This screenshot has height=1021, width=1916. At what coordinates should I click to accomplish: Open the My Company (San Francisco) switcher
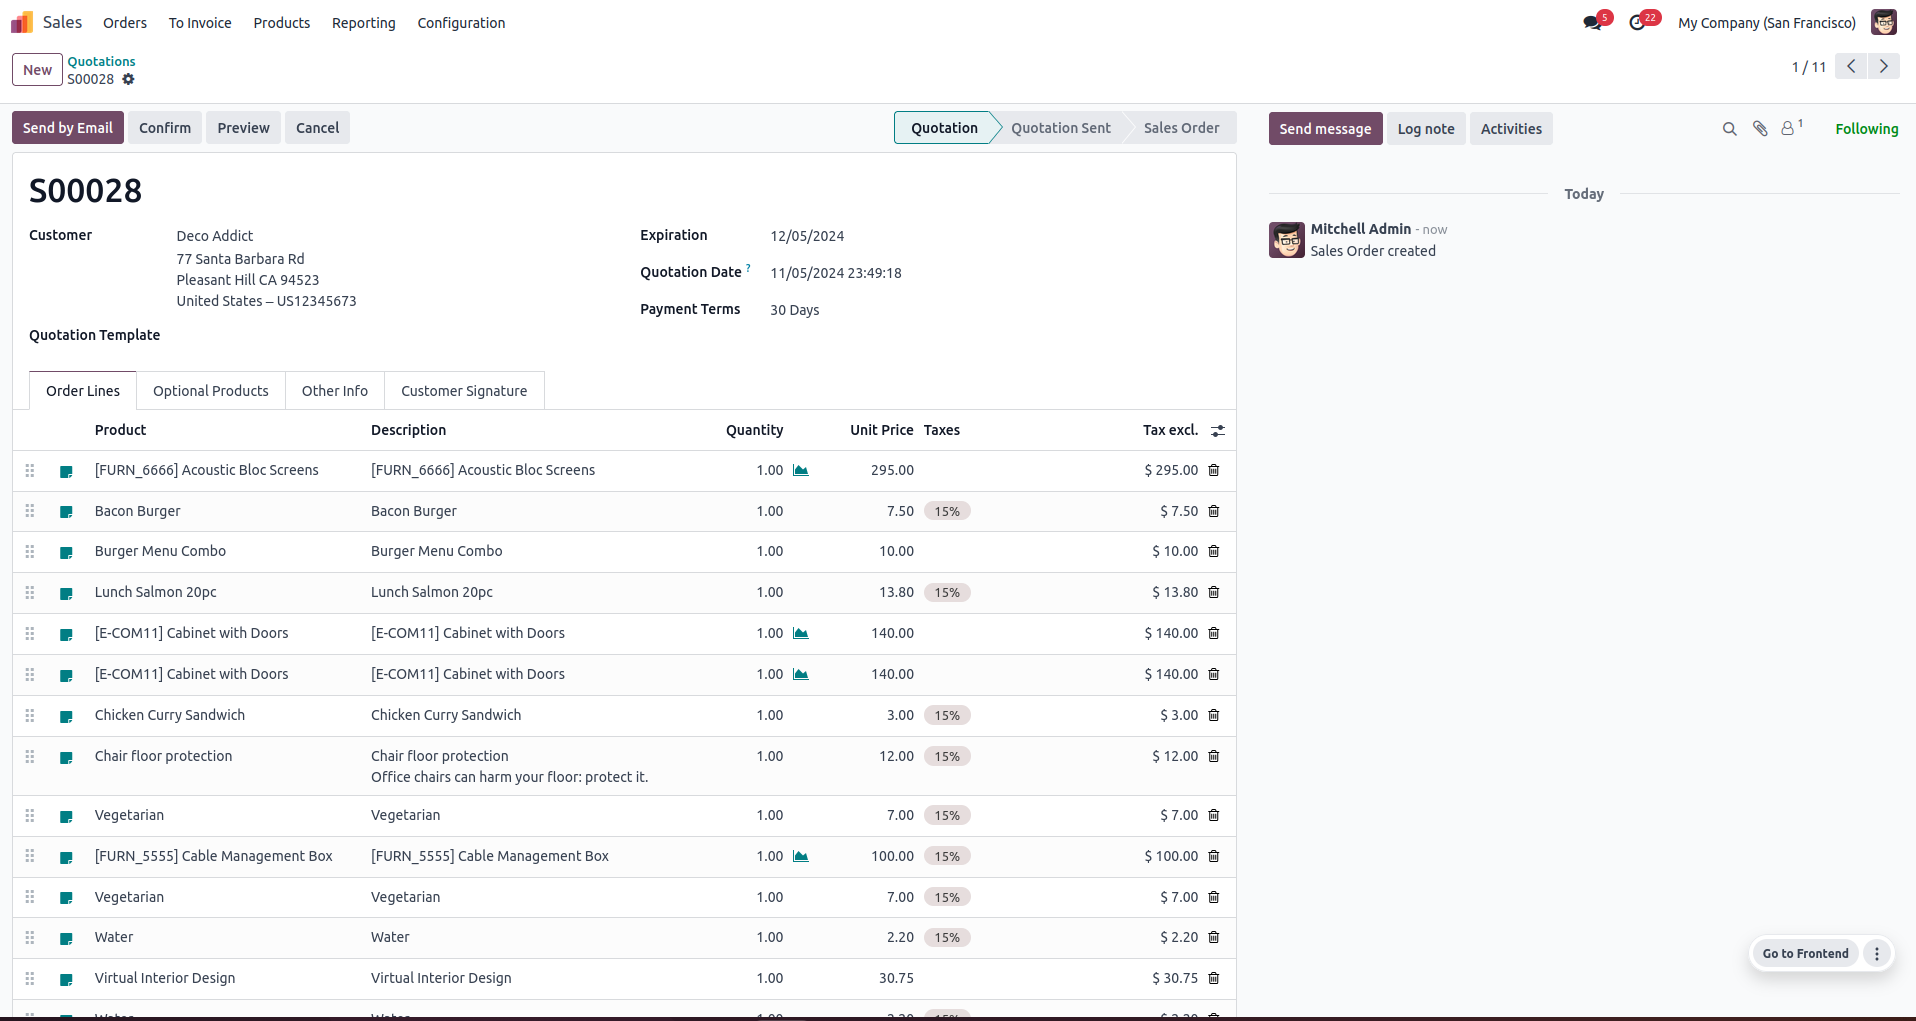[x=1766, y=23]
